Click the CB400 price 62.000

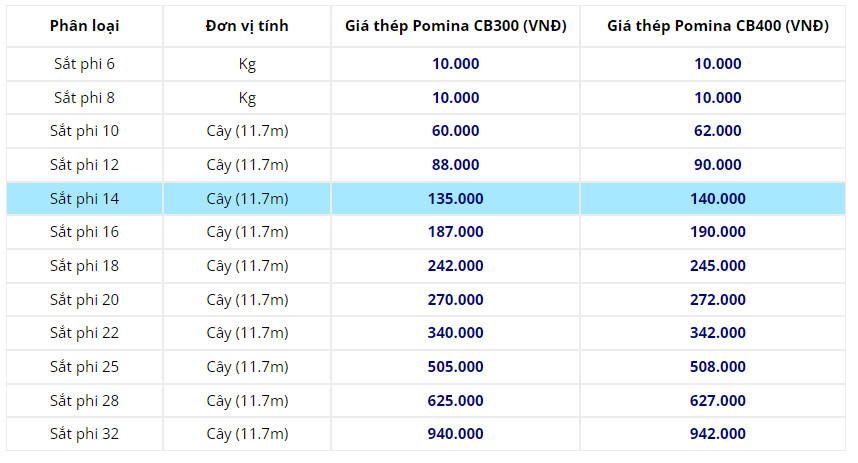pyautogui.click(x=717, y=131)
